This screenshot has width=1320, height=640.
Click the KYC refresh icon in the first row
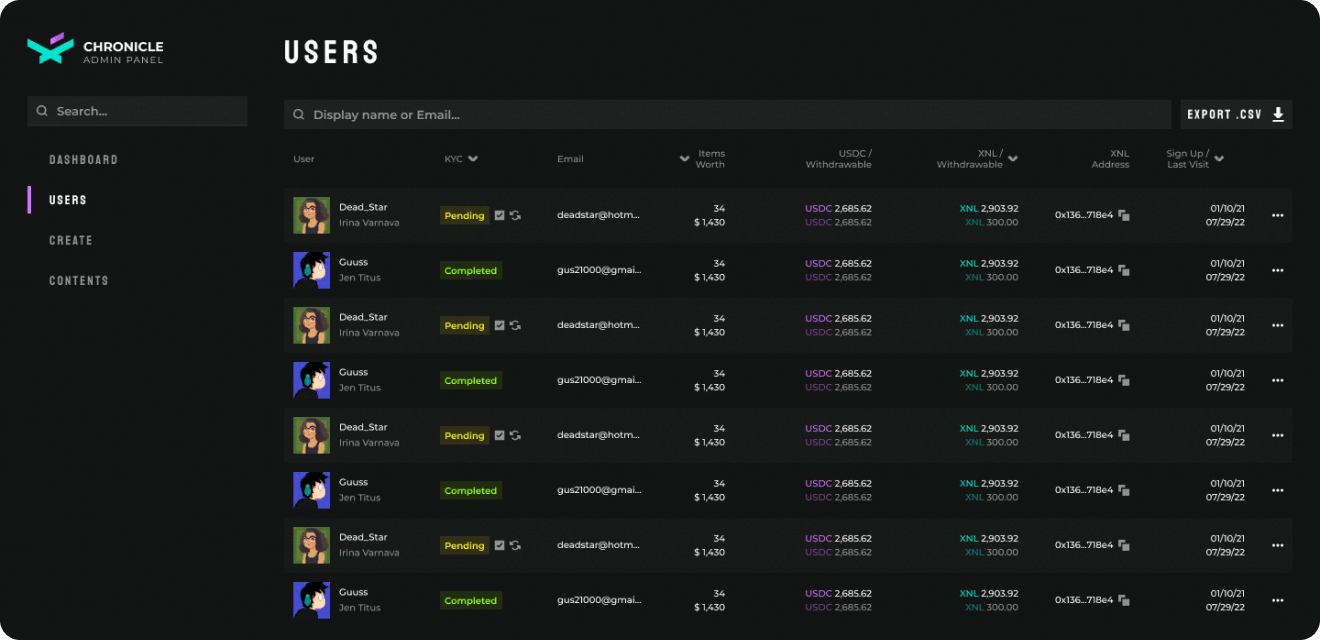515,215
